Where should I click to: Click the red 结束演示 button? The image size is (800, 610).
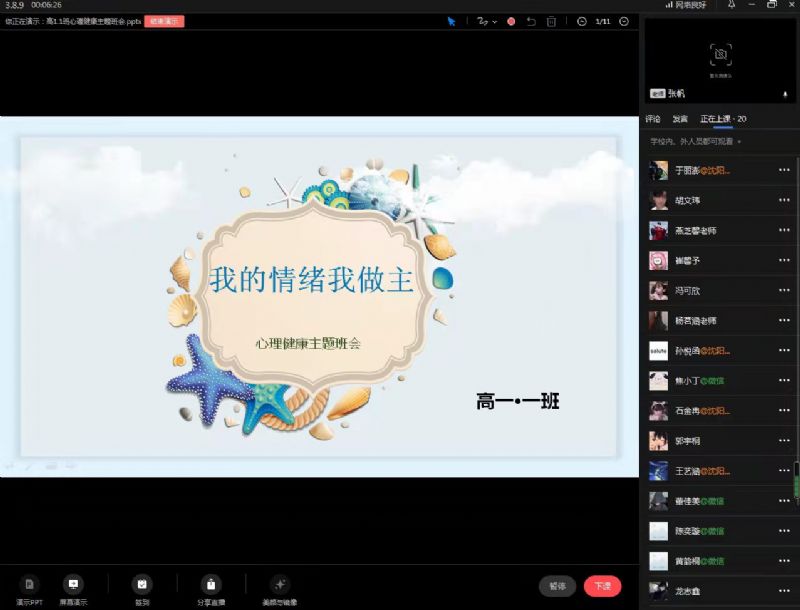(164, 21)
